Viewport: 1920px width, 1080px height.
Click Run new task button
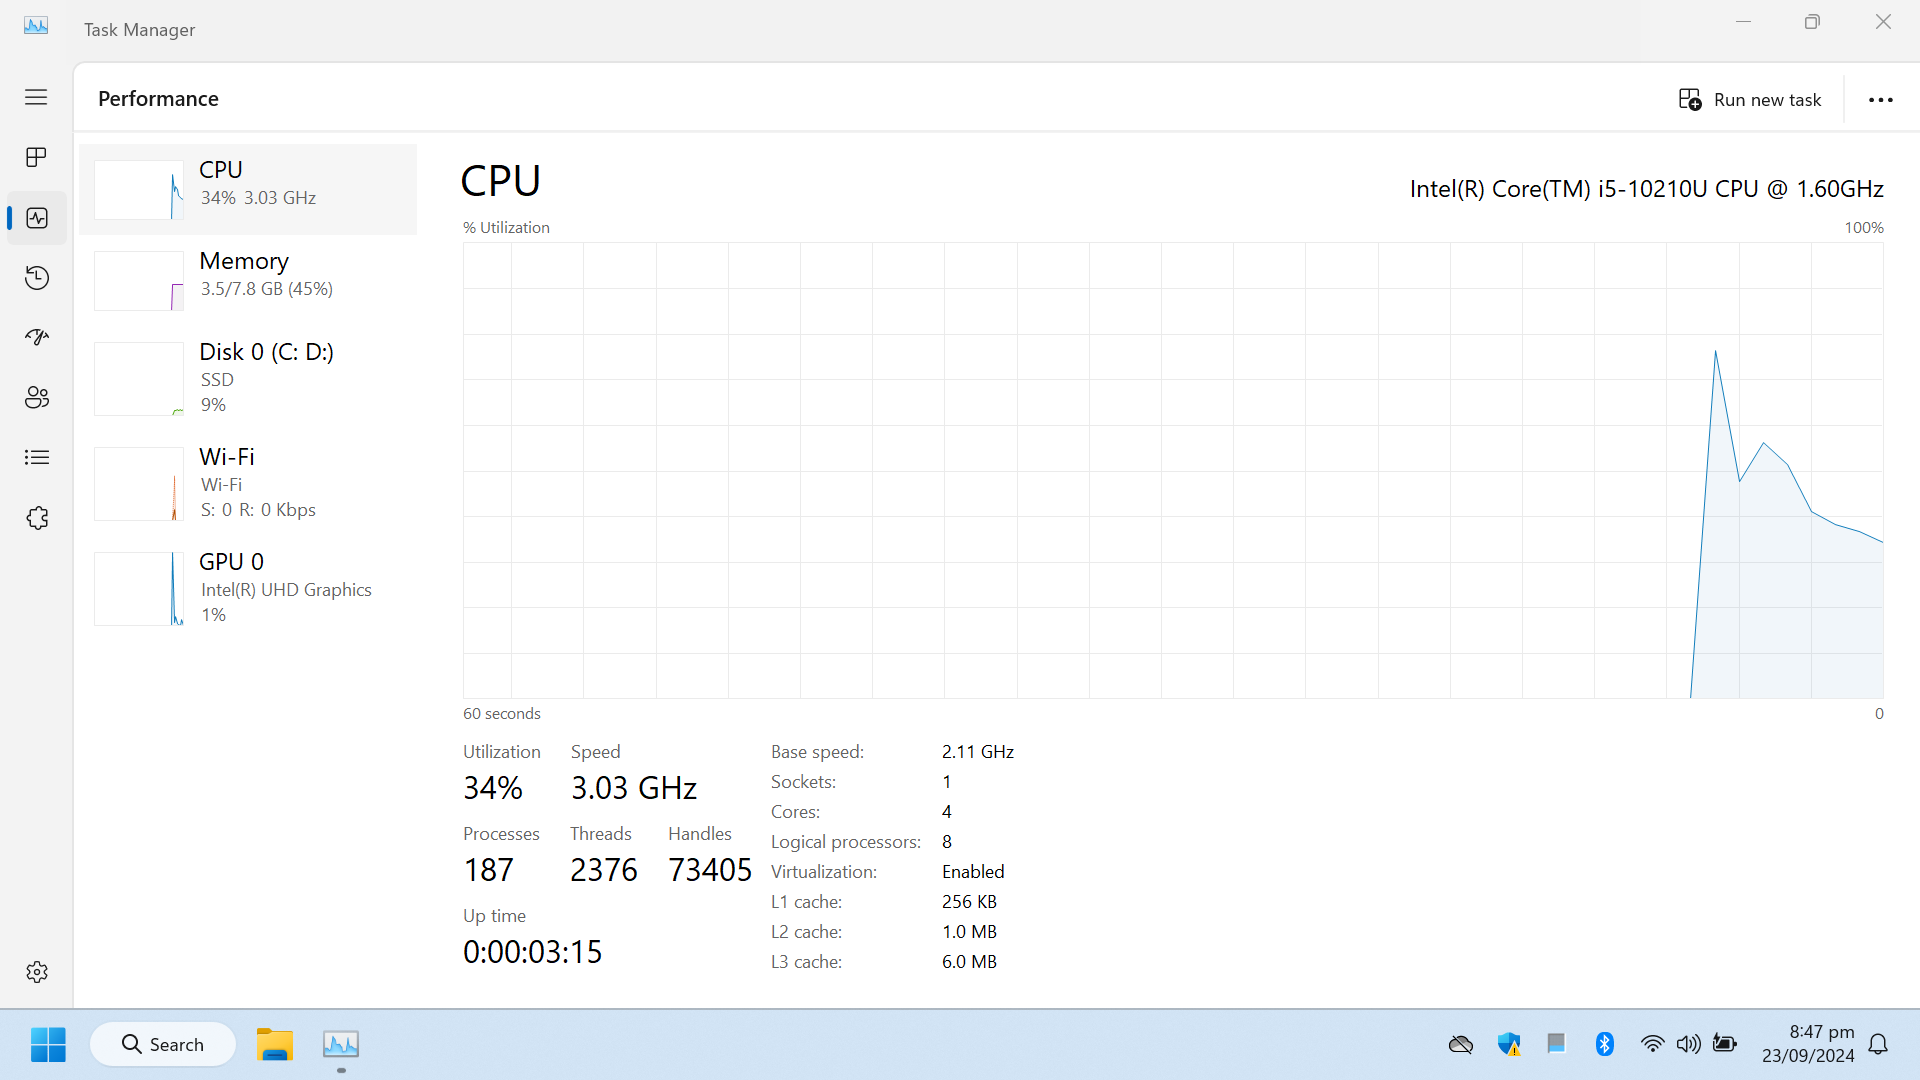[1750, 99]
